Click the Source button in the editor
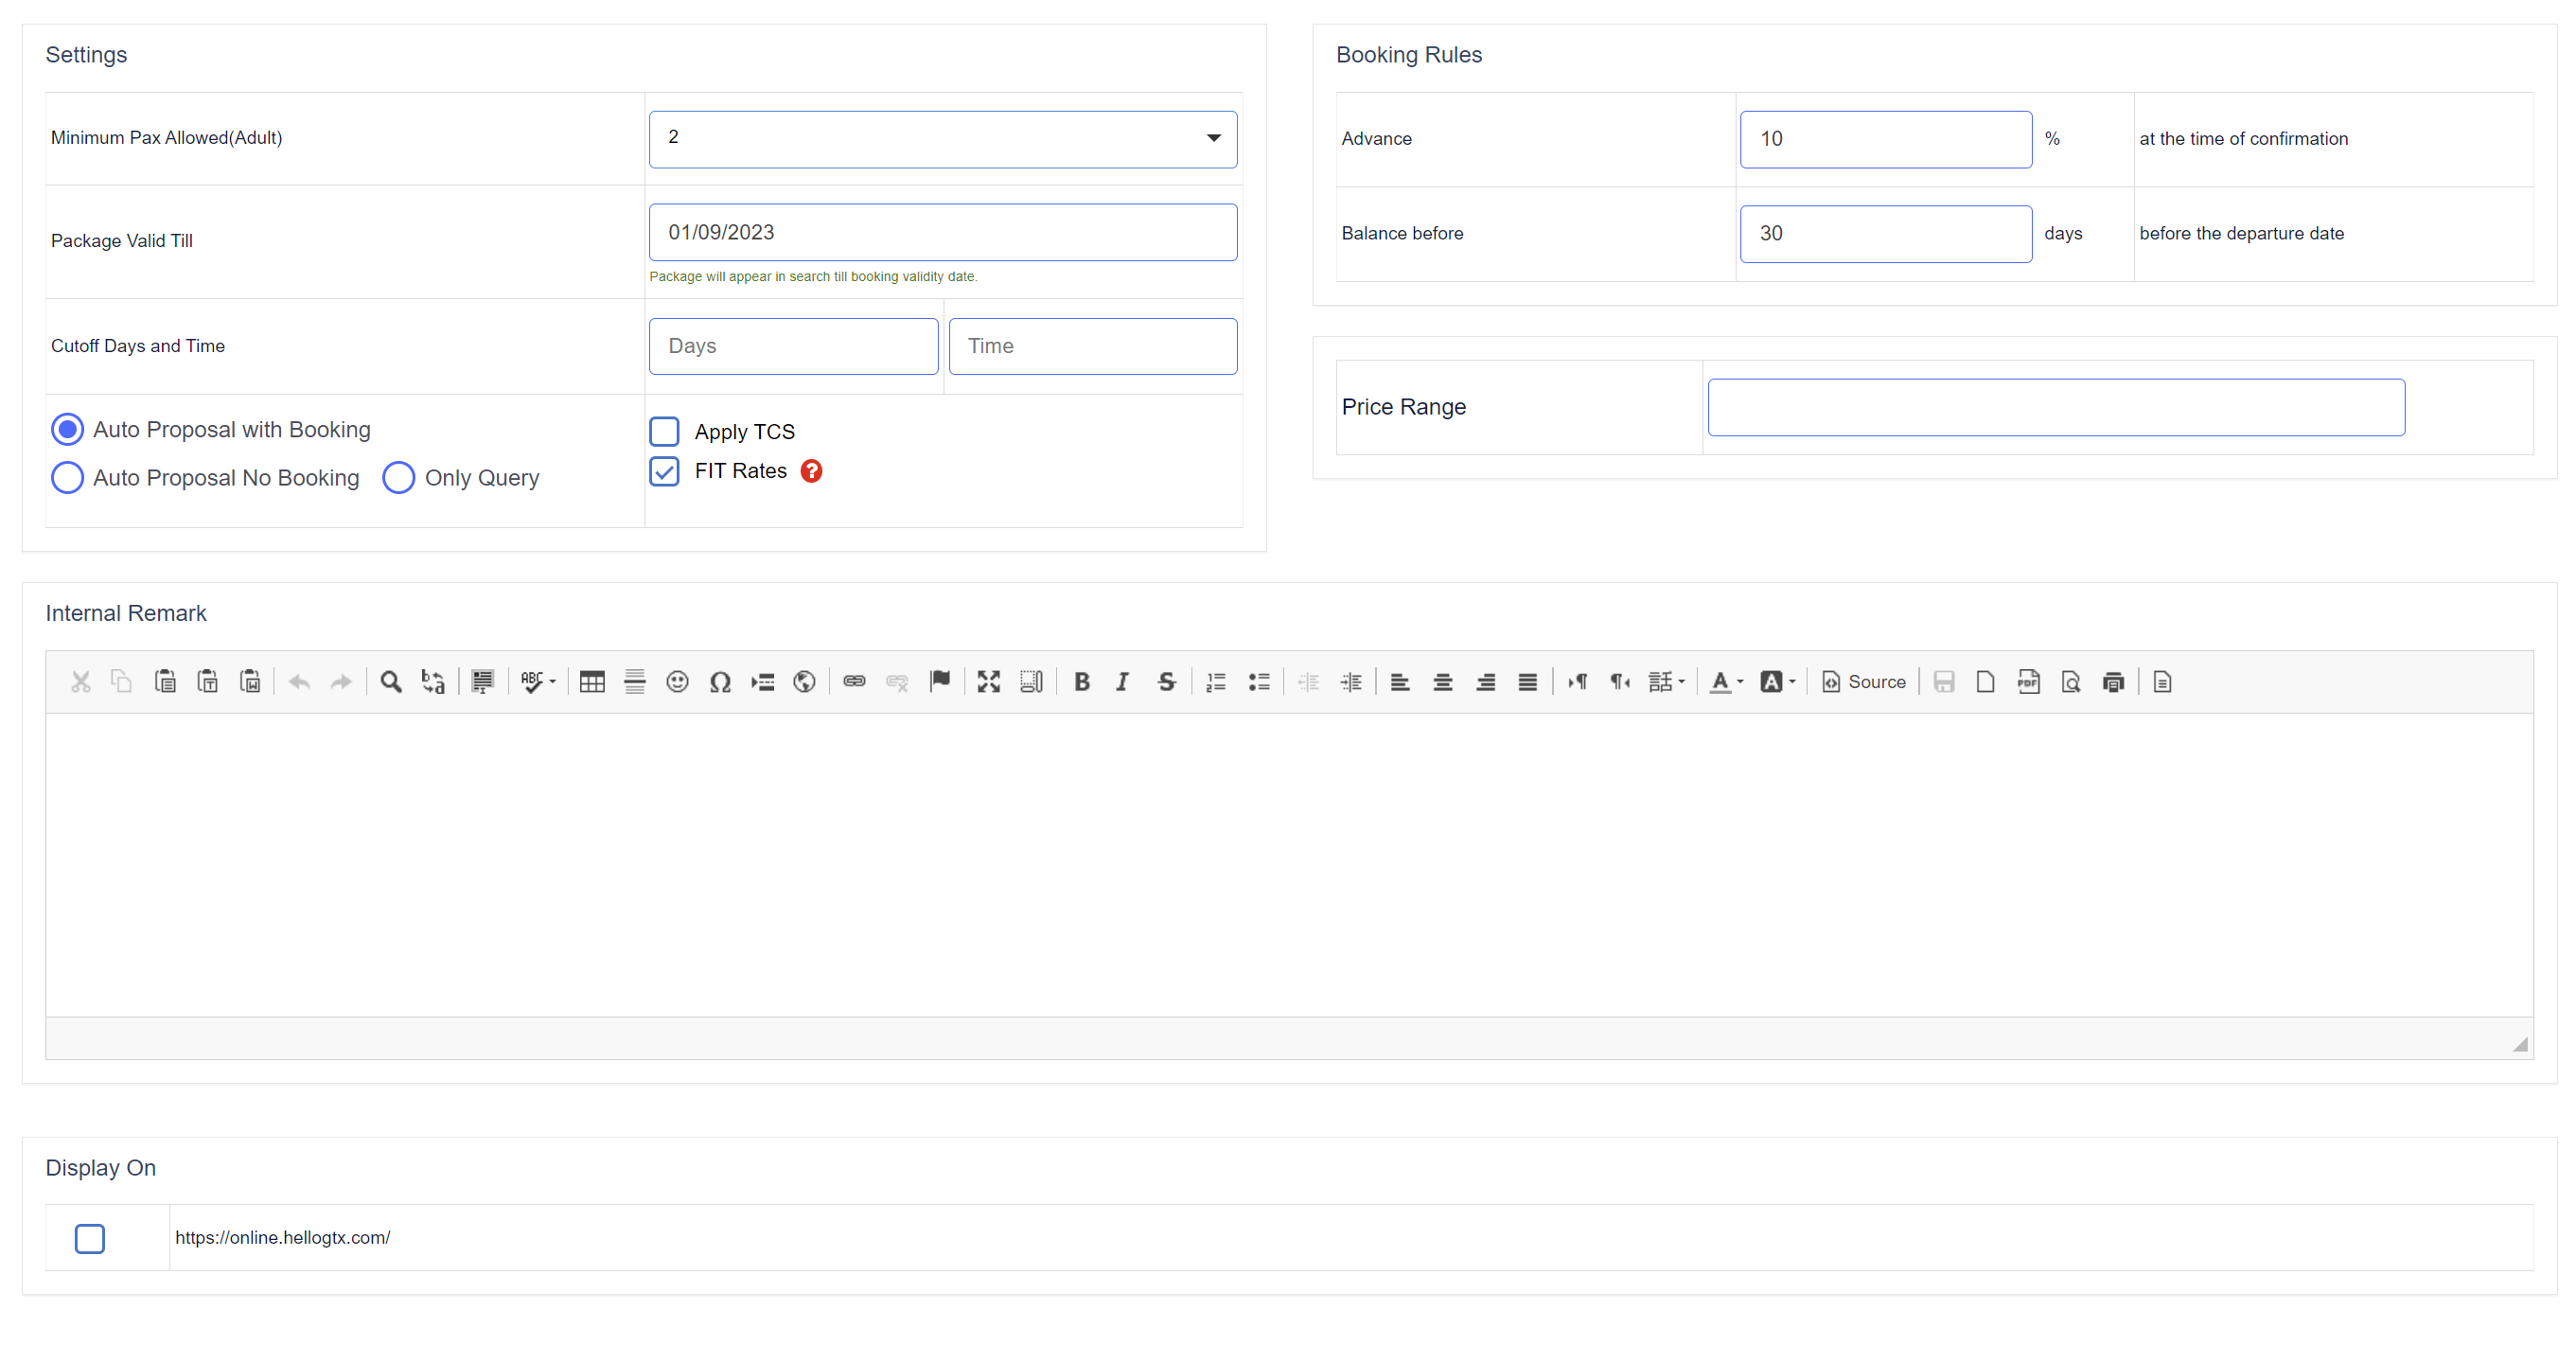2576x1363 pixels. click(x=1864, y=682)
